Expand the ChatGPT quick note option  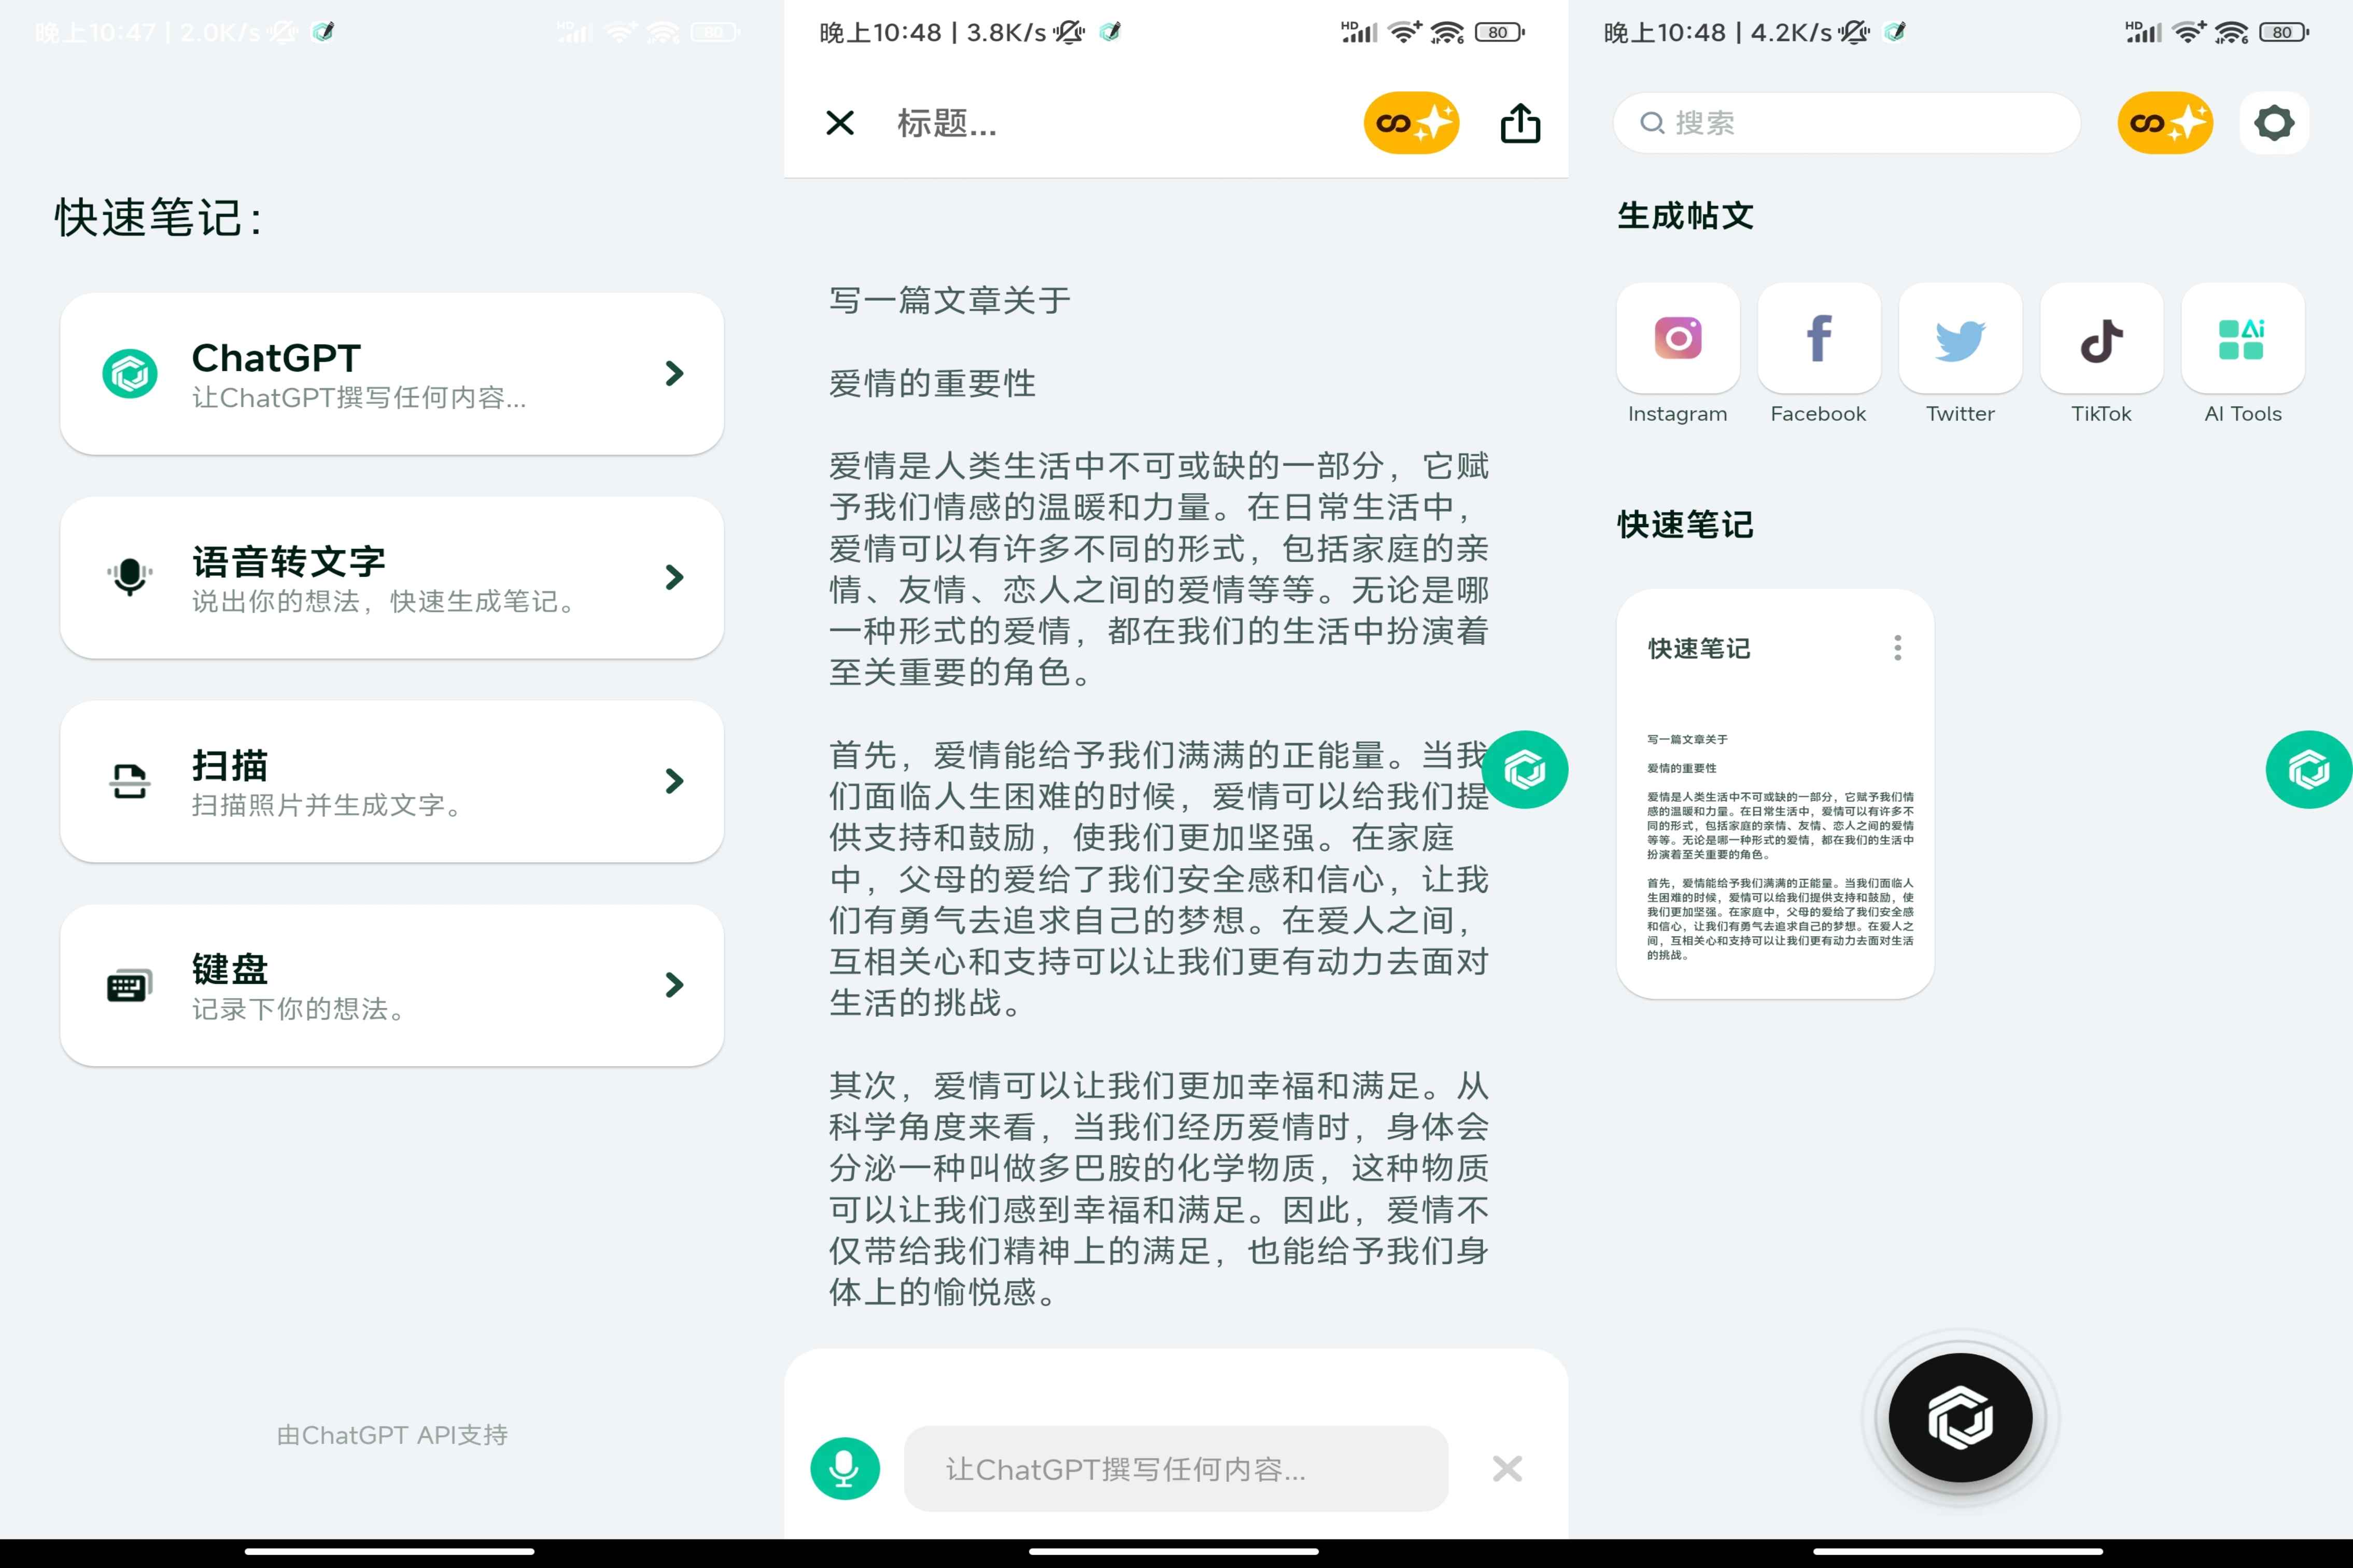click(x=674, y=374)
